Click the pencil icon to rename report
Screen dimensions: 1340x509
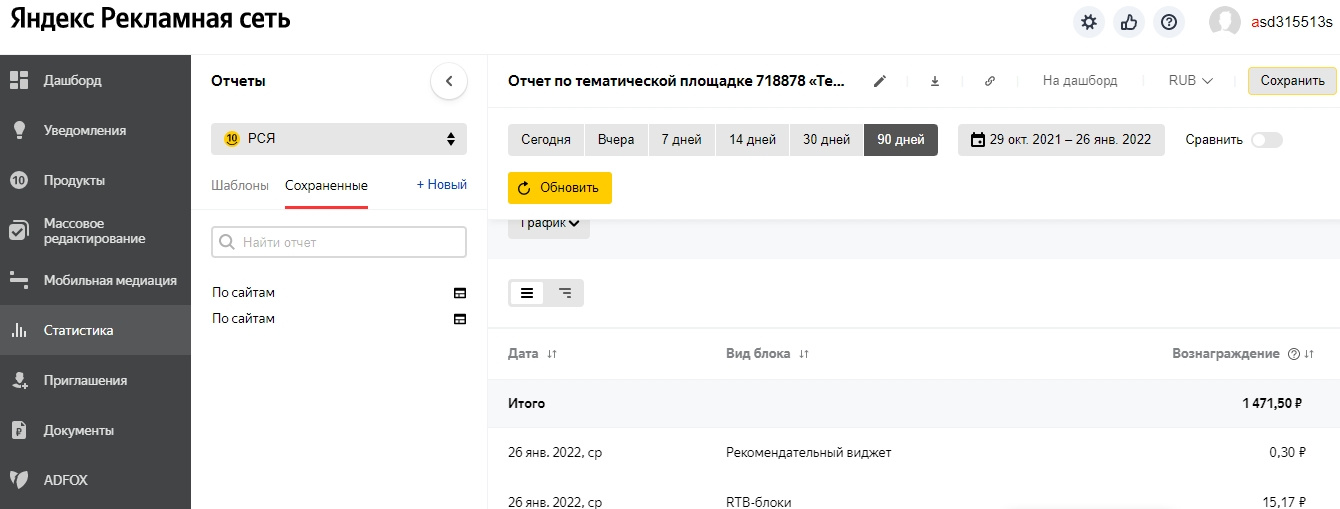click(x=880, y=81)
